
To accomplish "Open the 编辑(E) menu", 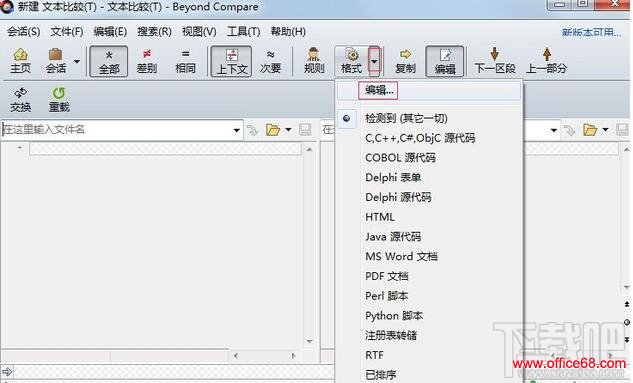I will 110,31.
